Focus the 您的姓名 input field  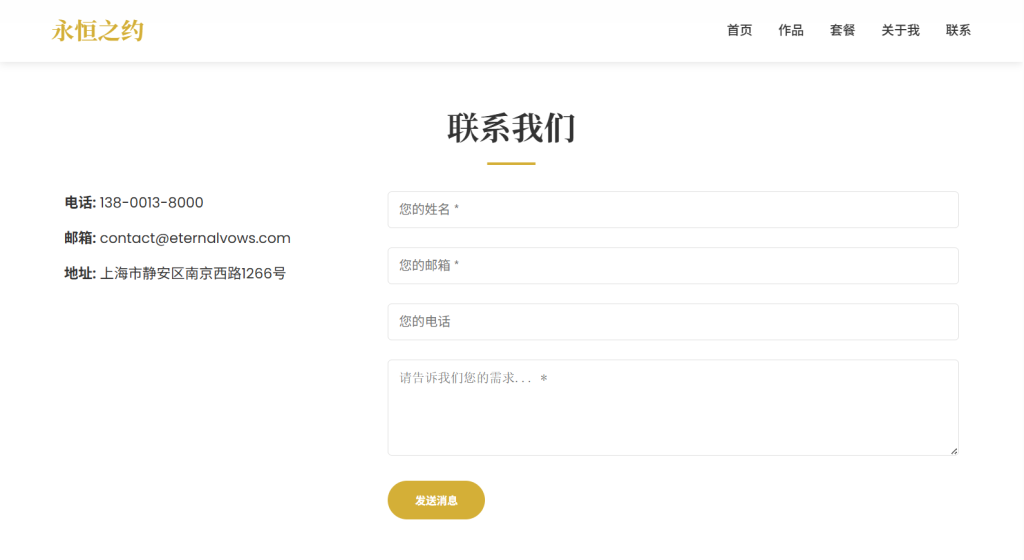point(672,210)
